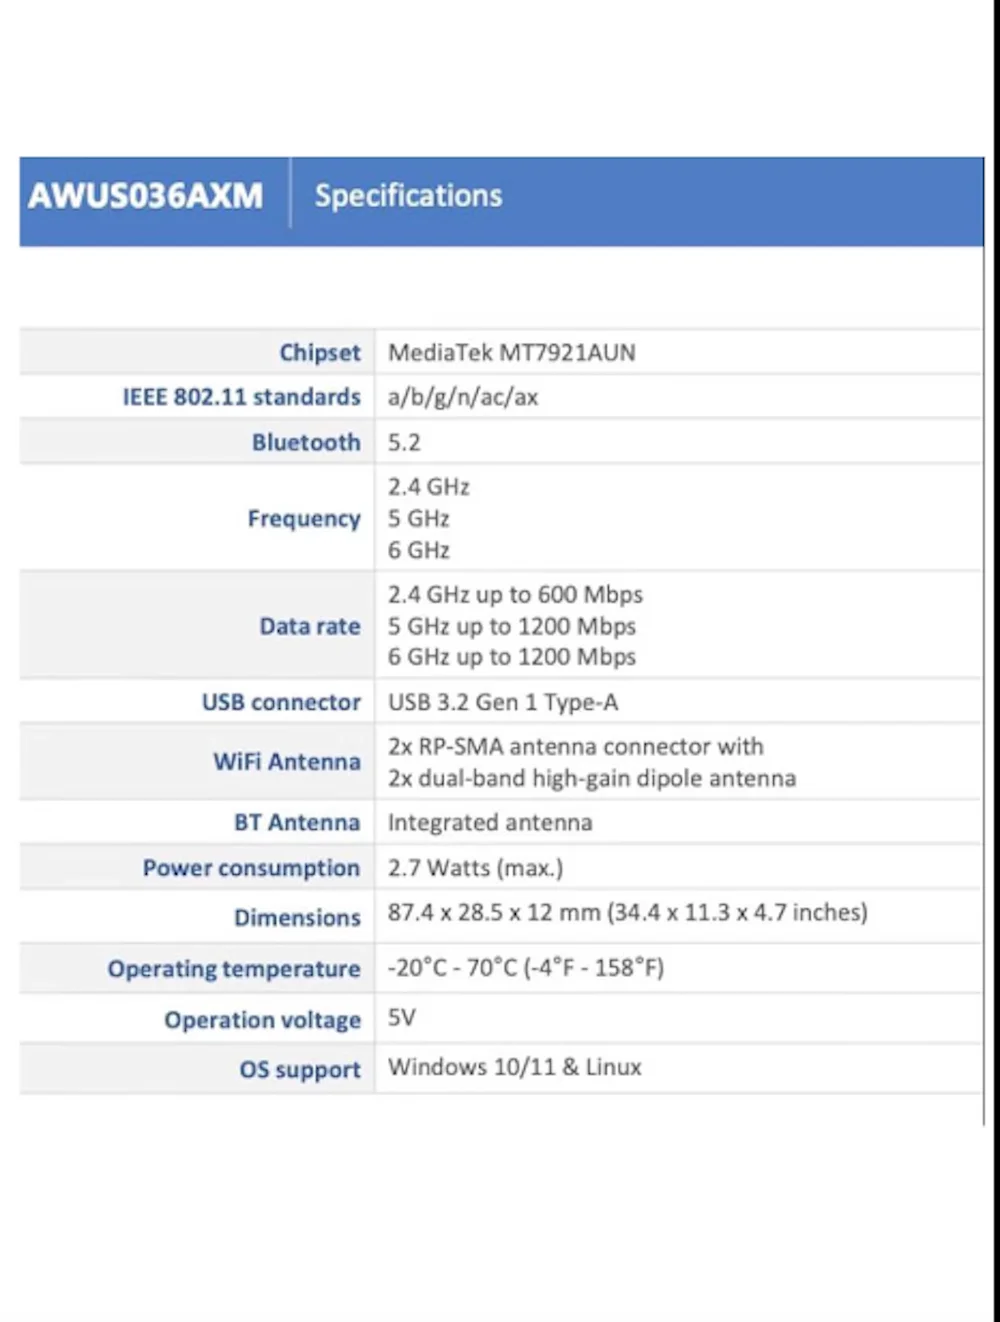
Task: Click the 5V operation voltage value
Action: point(402,1017)
